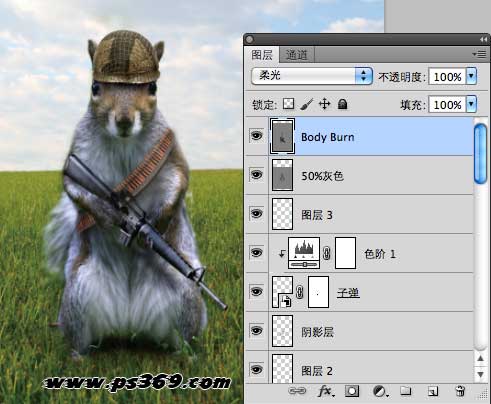Hide the 子弹 layer

tap(256, 291)
